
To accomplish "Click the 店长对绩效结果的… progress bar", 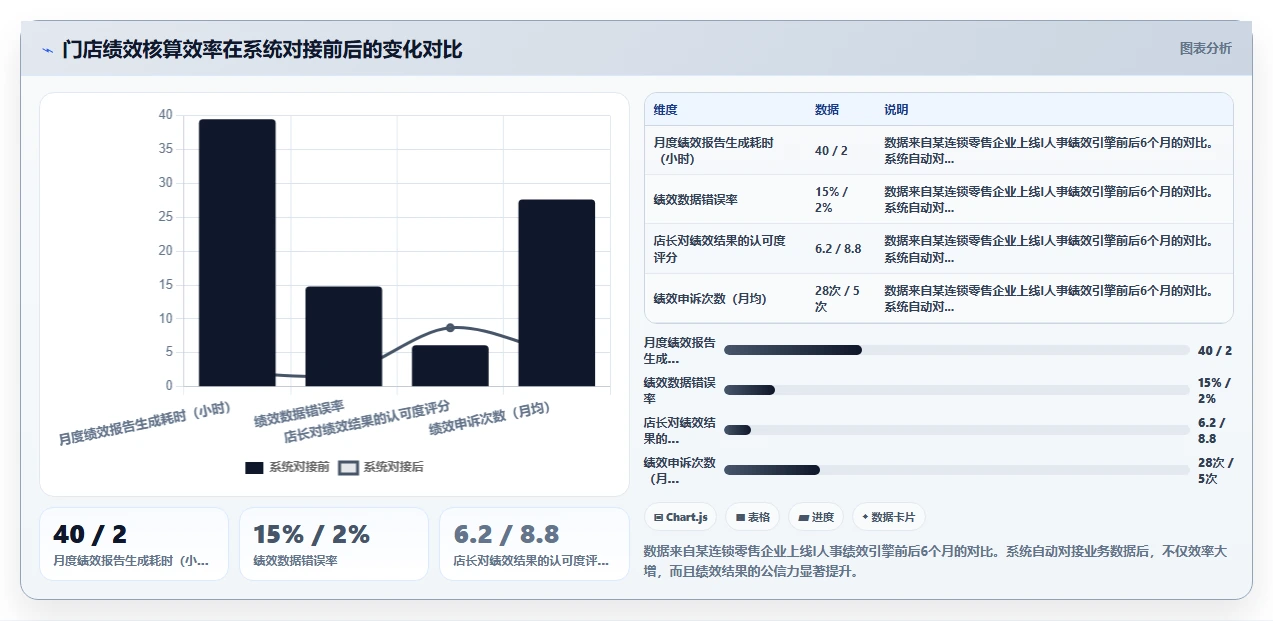I will [957, 430].
